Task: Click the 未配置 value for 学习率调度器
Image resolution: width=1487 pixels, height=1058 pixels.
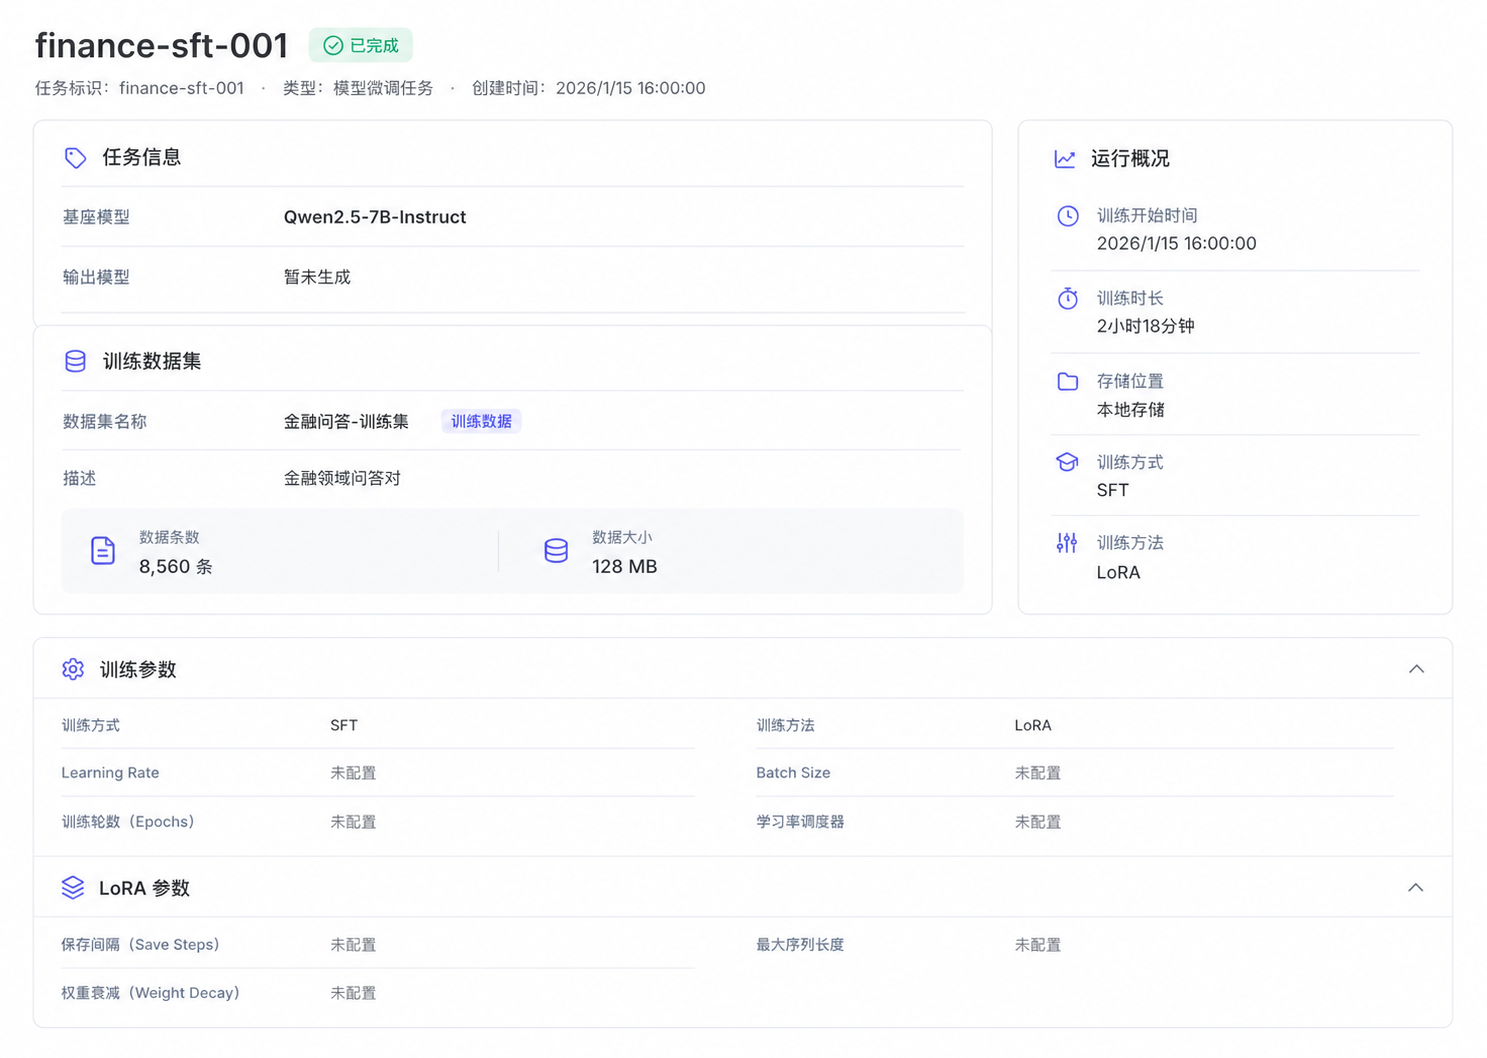Action: [1038, 822]
